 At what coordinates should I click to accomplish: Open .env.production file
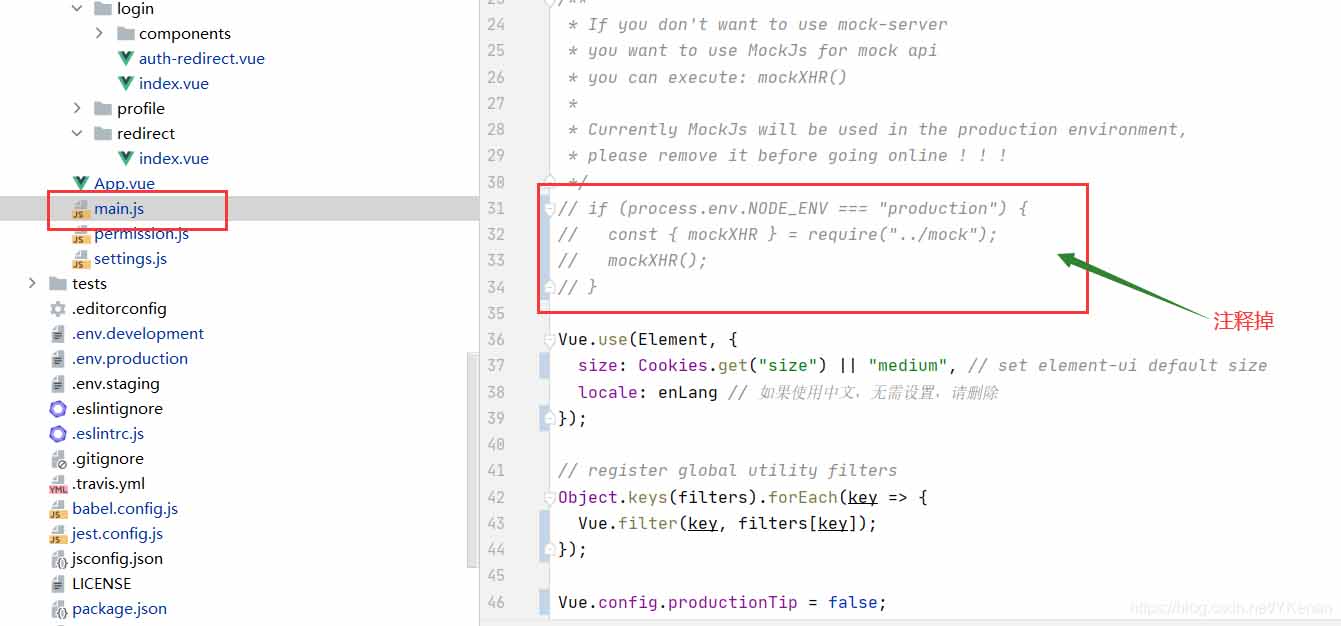click(x=130, y=359)
